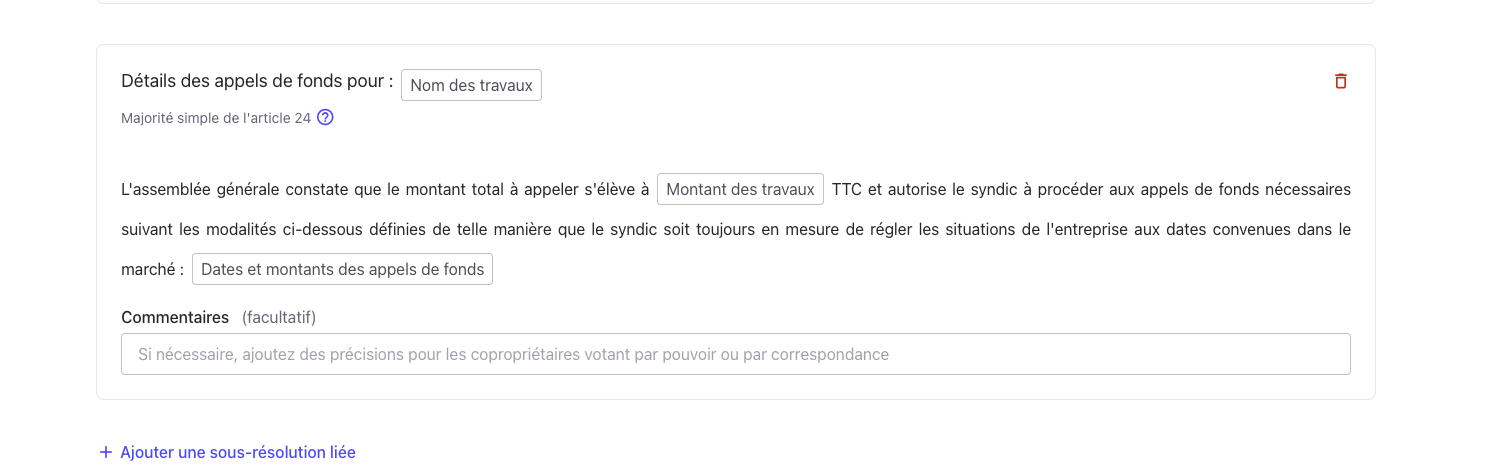Click the '(facultatif)' hint text
The height and width of the screenshot is (474, 1496).
coord(279,317)
